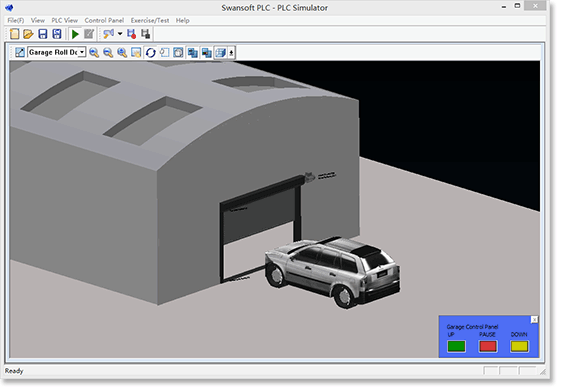The height and width of the screenshot is (389, 564).
Task: Click the green UP button
Action: (x=456, y=346)
